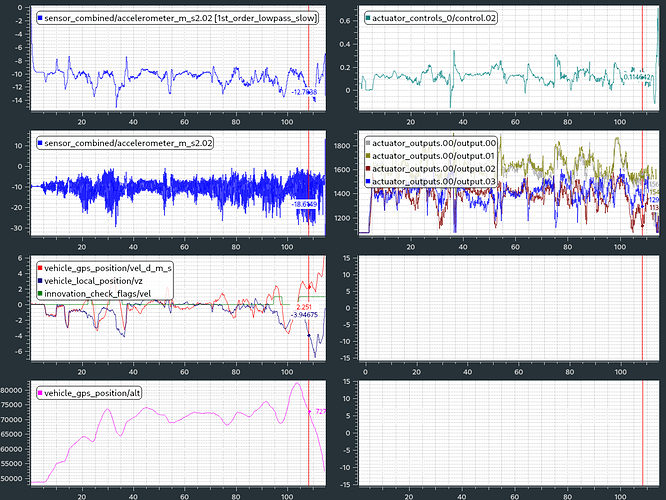Select legend label vehicle_gps_position/vel_d_m_s
Viewport: 666px width, 500px height.
(x=108, y=268)
